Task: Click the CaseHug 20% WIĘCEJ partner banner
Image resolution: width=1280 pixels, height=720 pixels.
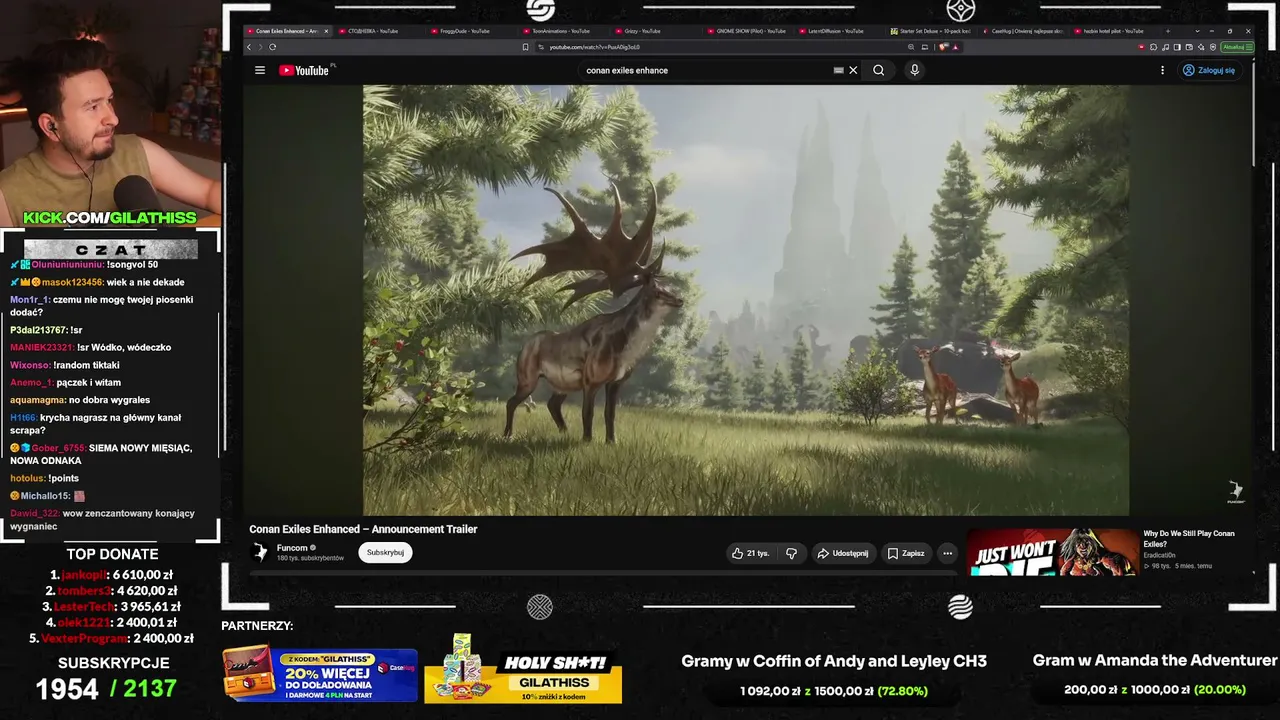Action: tap(319, 672)
